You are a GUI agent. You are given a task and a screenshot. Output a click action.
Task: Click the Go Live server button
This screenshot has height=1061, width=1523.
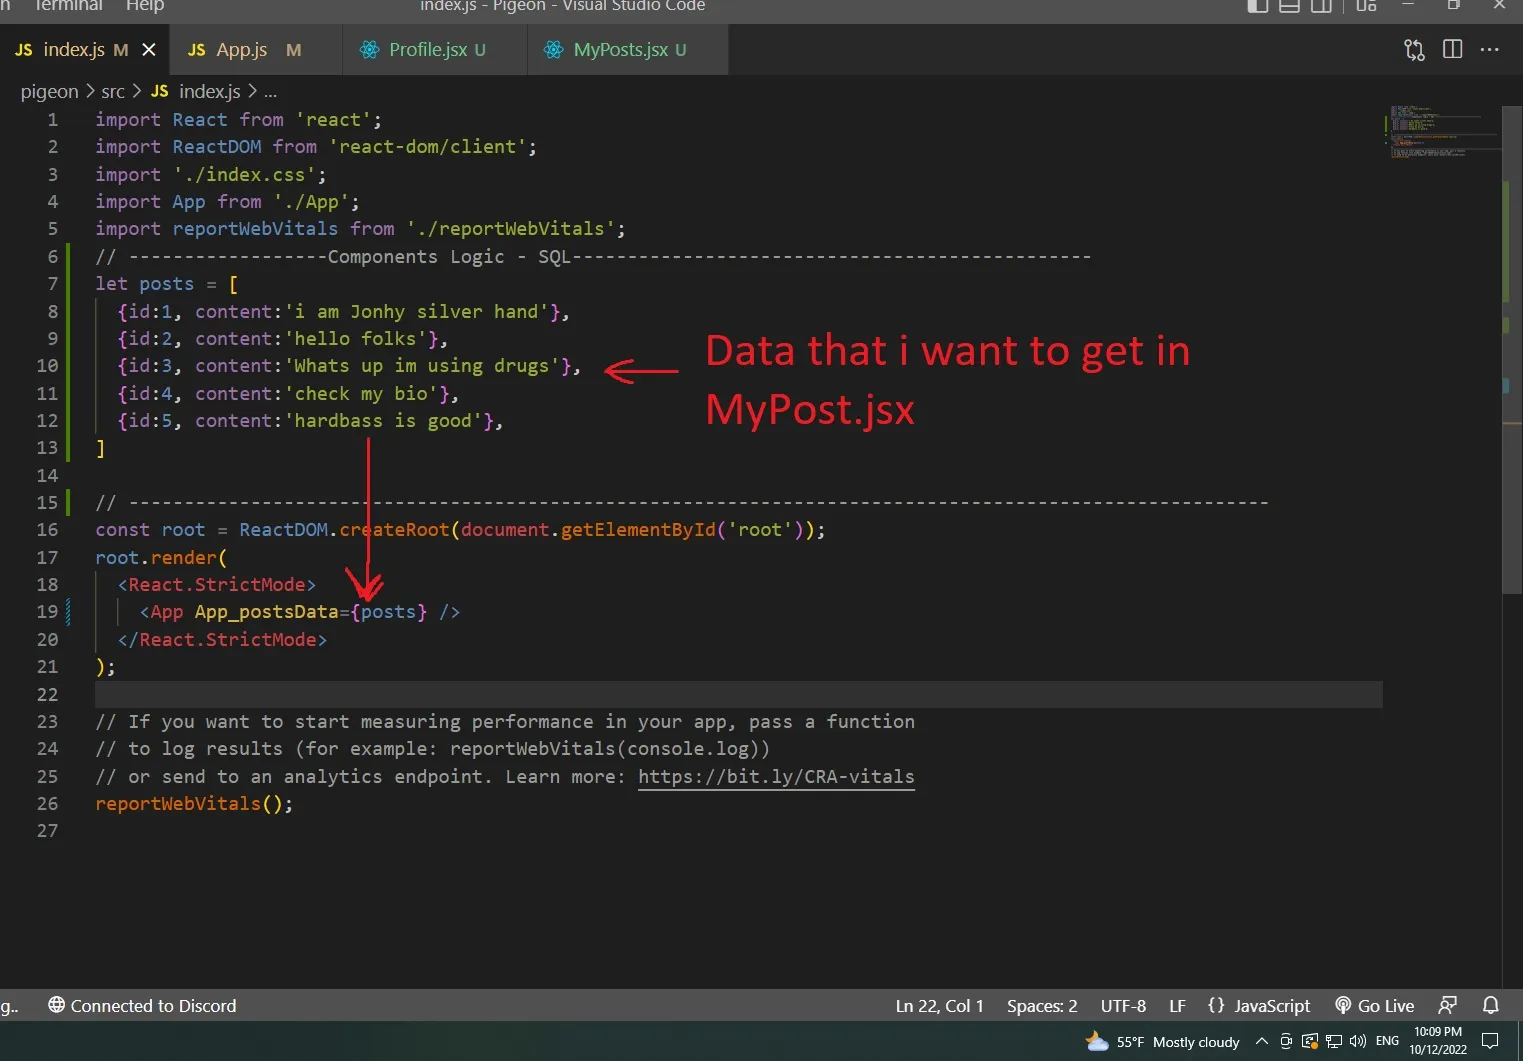point(1375,1006)
